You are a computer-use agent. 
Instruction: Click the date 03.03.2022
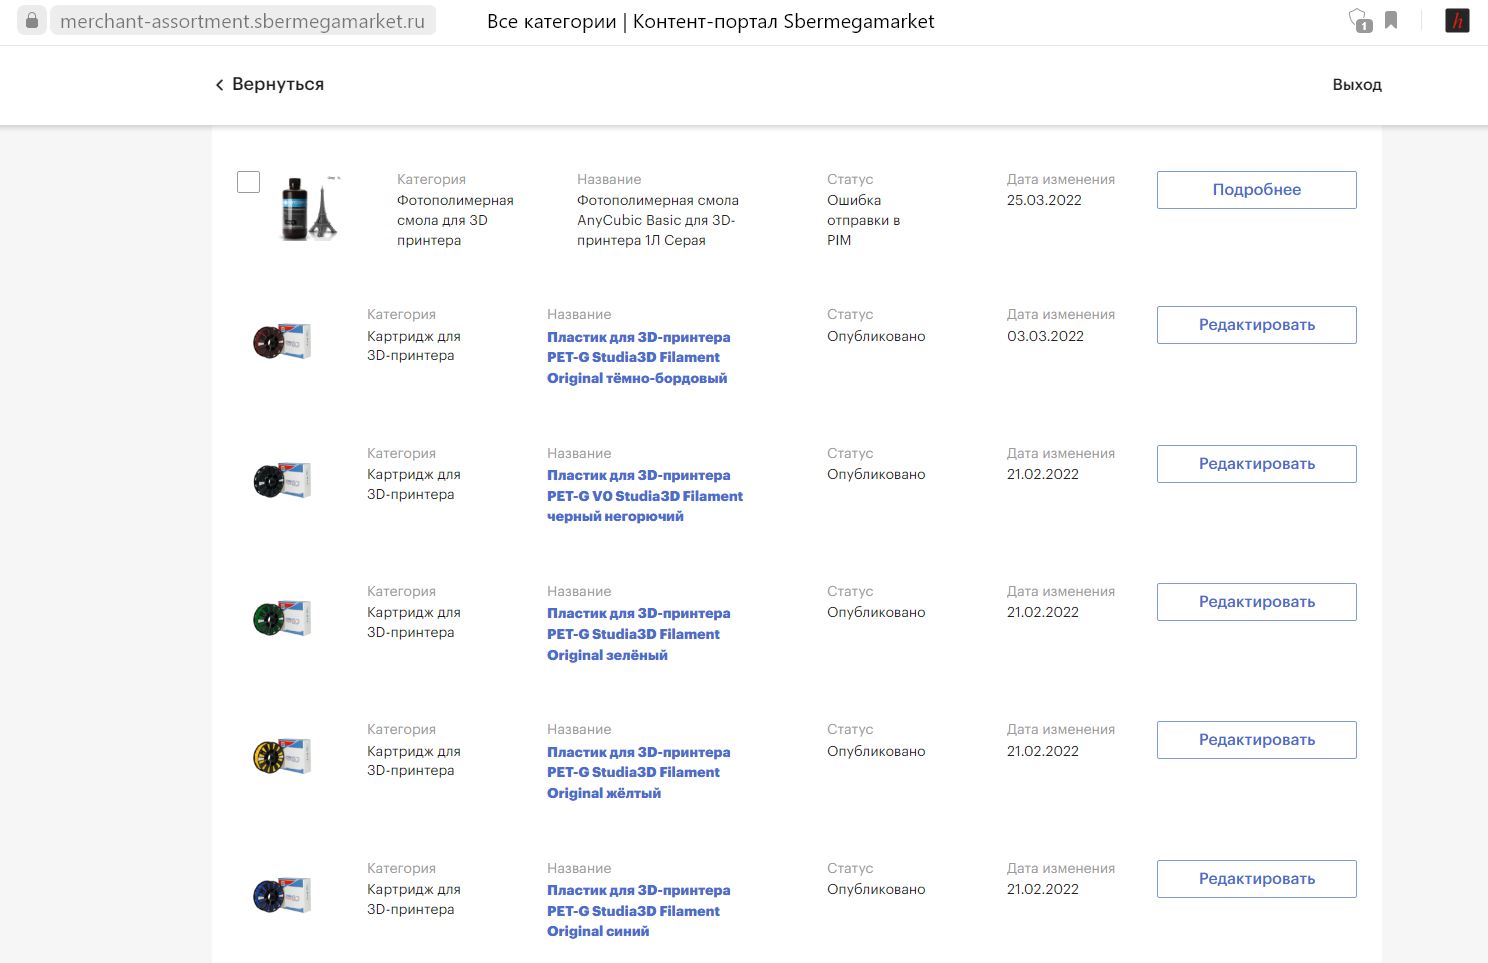coord(1045,336)
